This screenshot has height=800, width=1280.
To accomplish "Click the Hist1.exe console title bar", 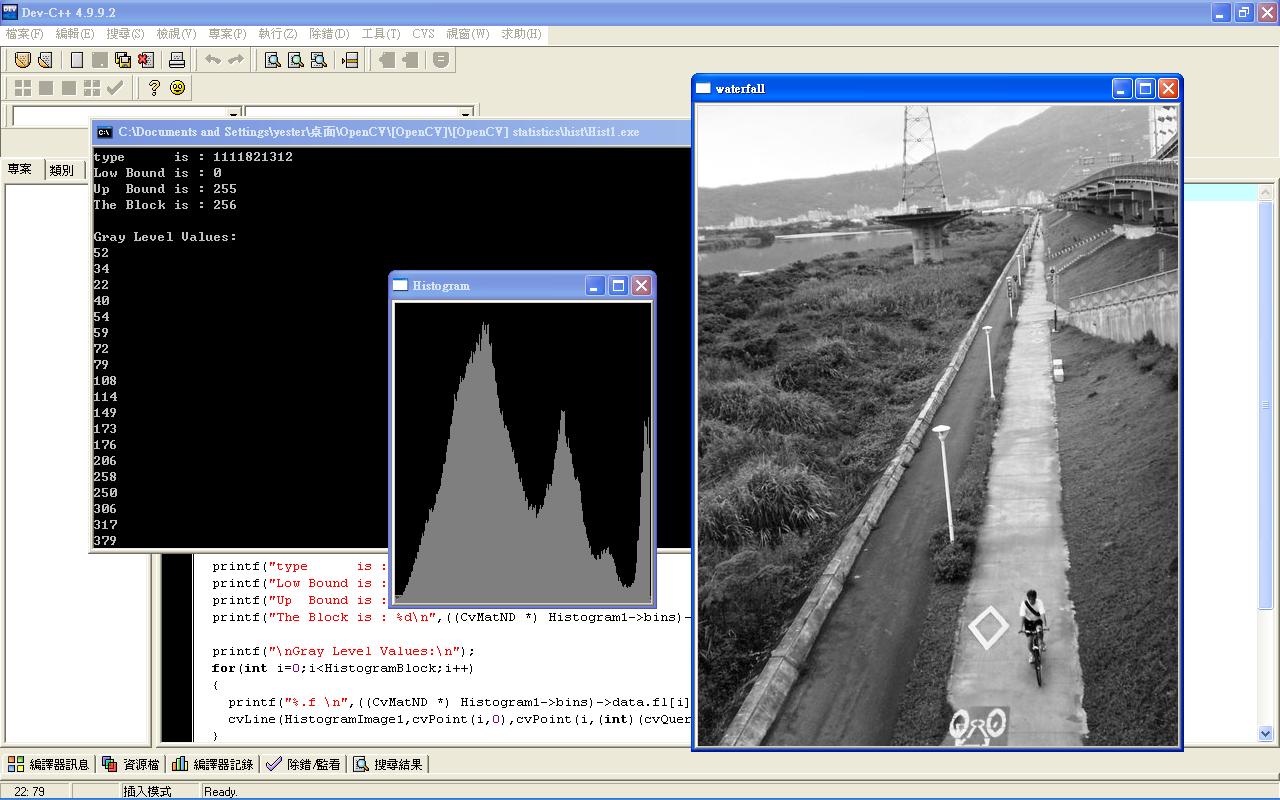I will 390,132.
